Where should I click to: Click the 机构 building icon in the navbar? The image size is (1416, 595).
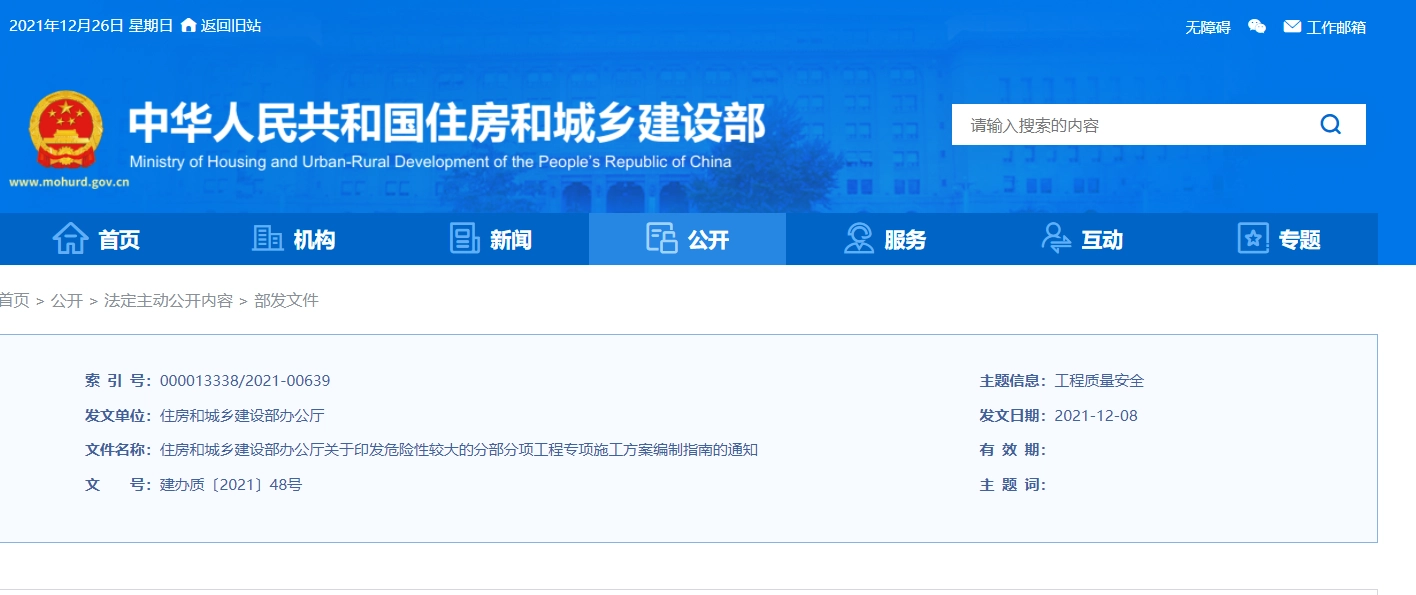pyautogui.click(x=266, y=239)
